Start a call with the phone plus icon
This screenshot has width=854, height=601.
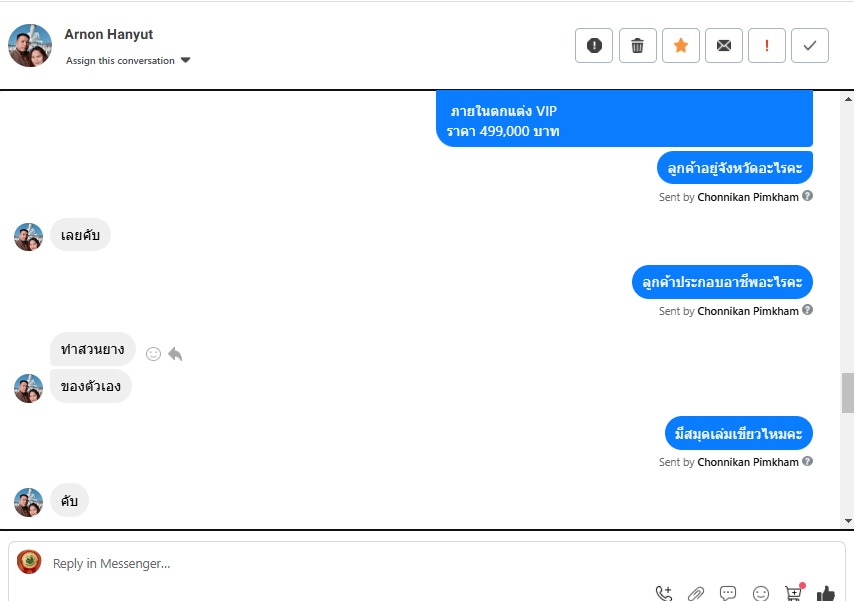[x=664, y=593]
